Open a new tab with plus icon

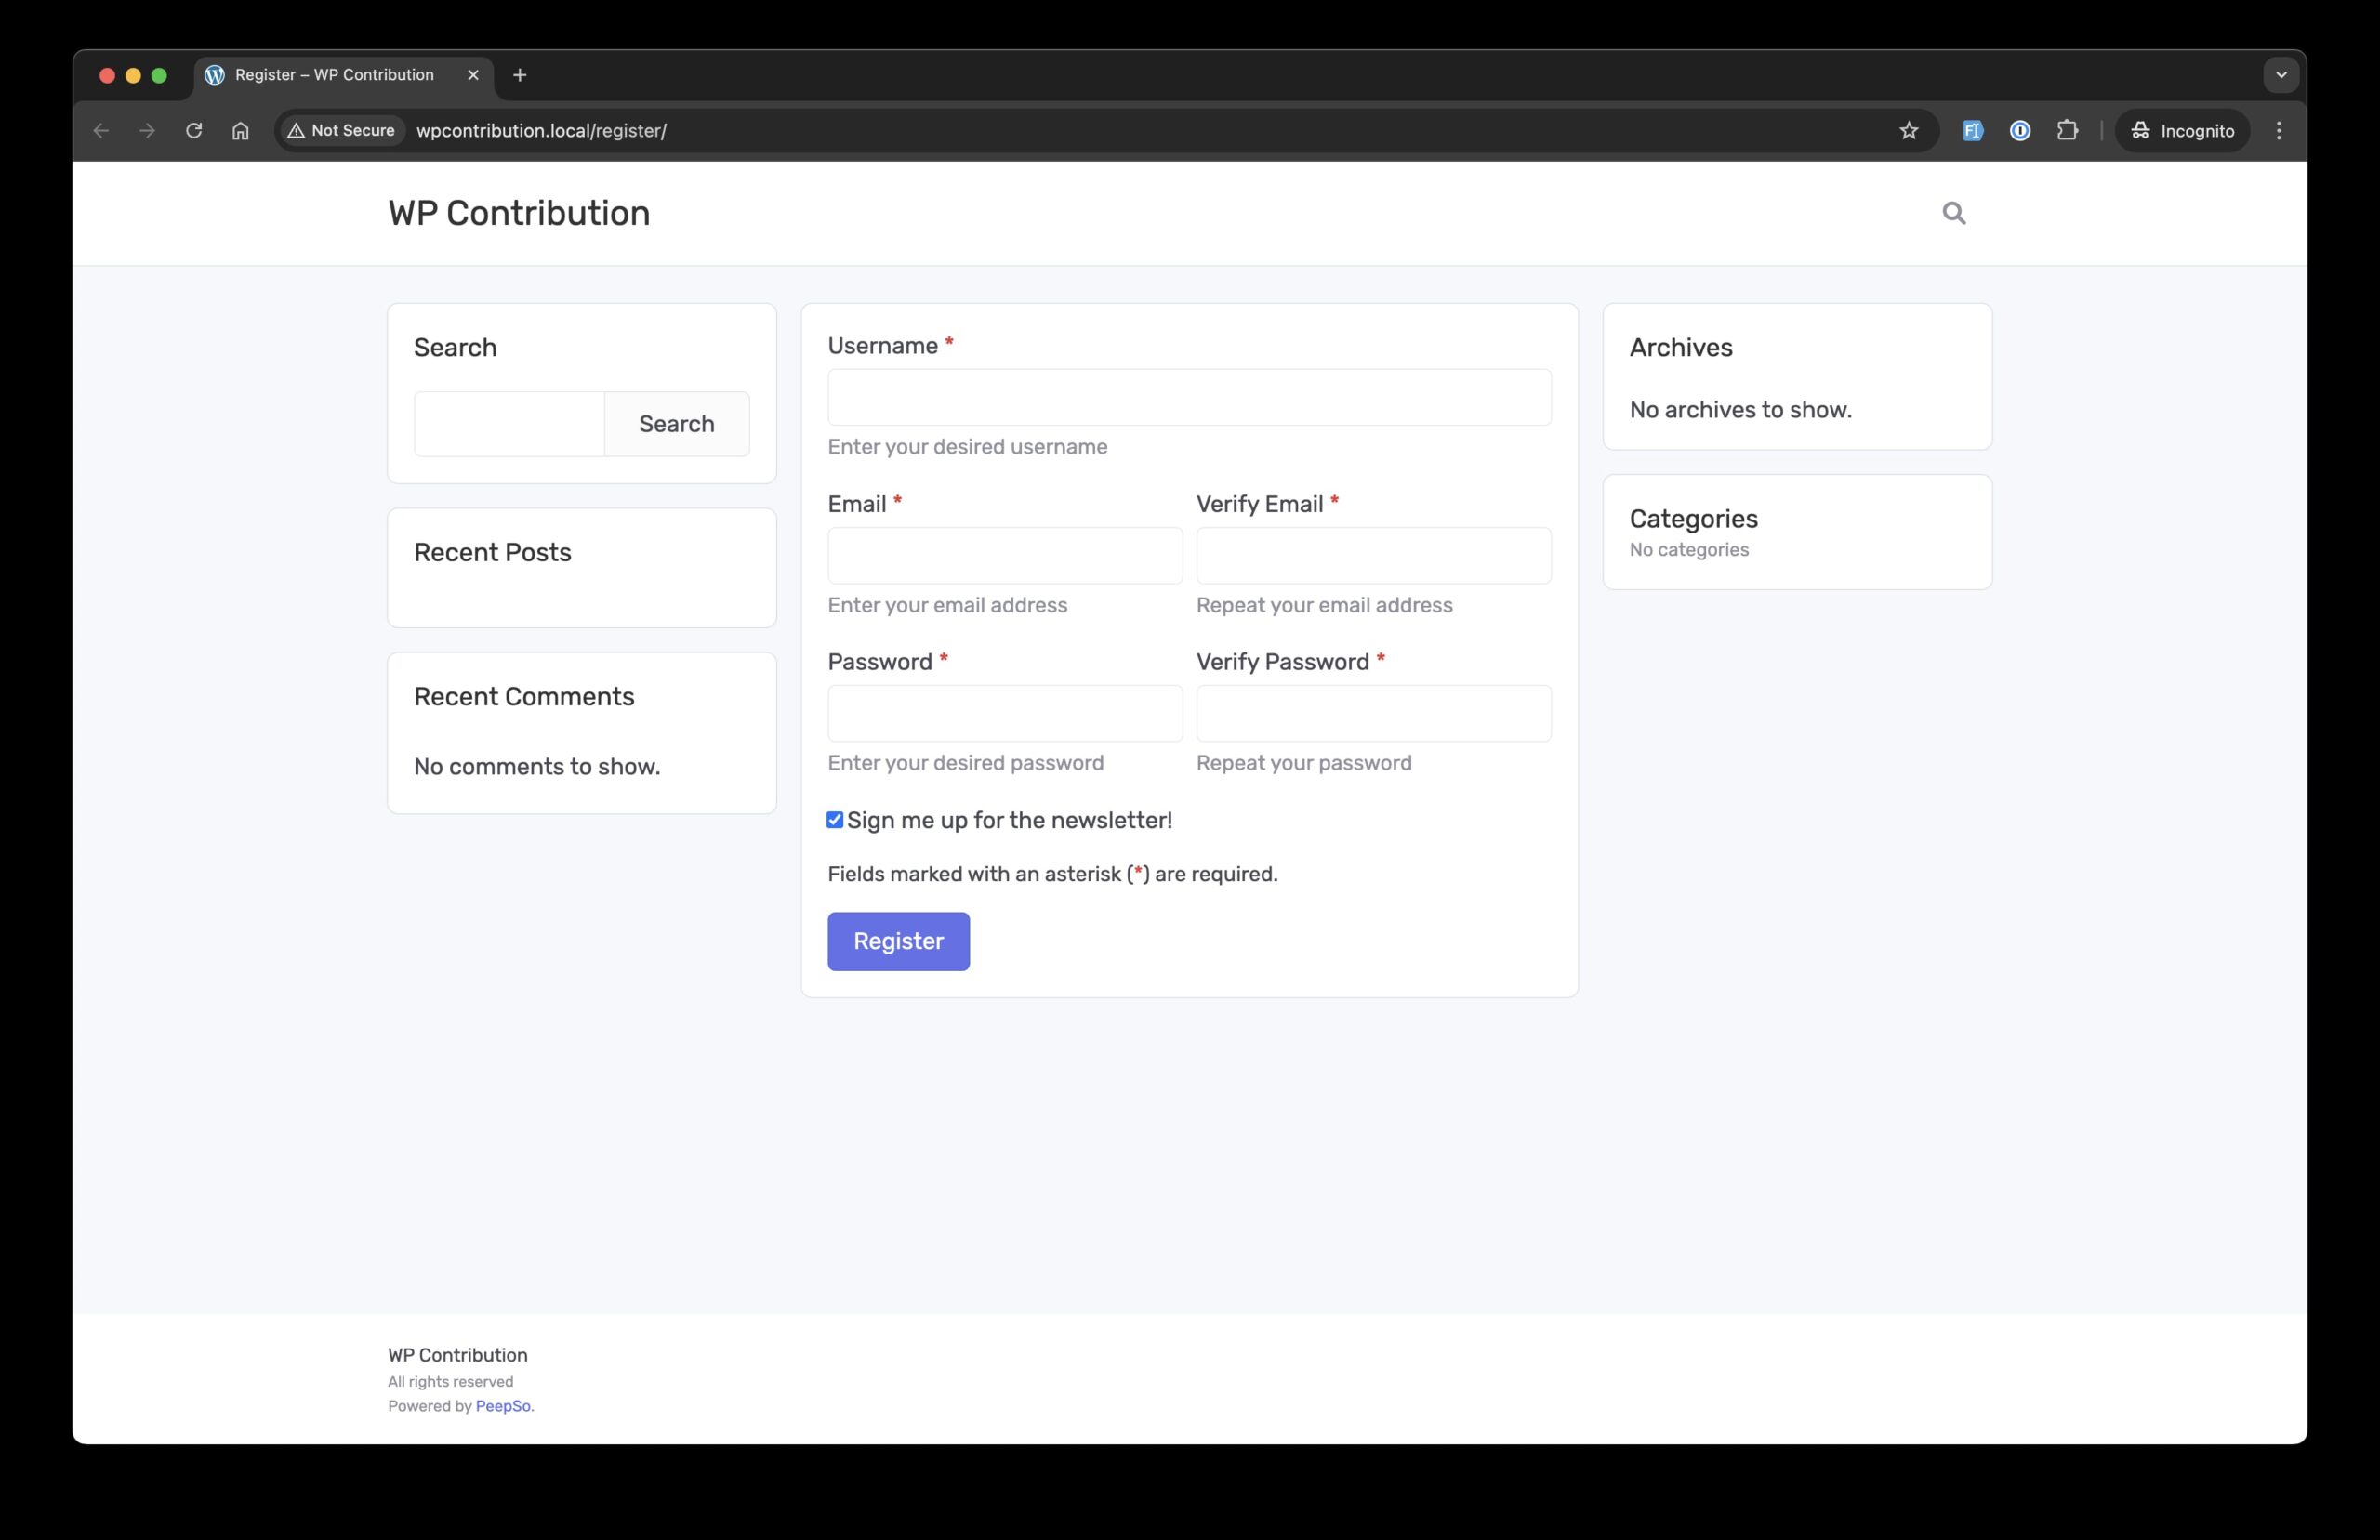tap(519, 75)
